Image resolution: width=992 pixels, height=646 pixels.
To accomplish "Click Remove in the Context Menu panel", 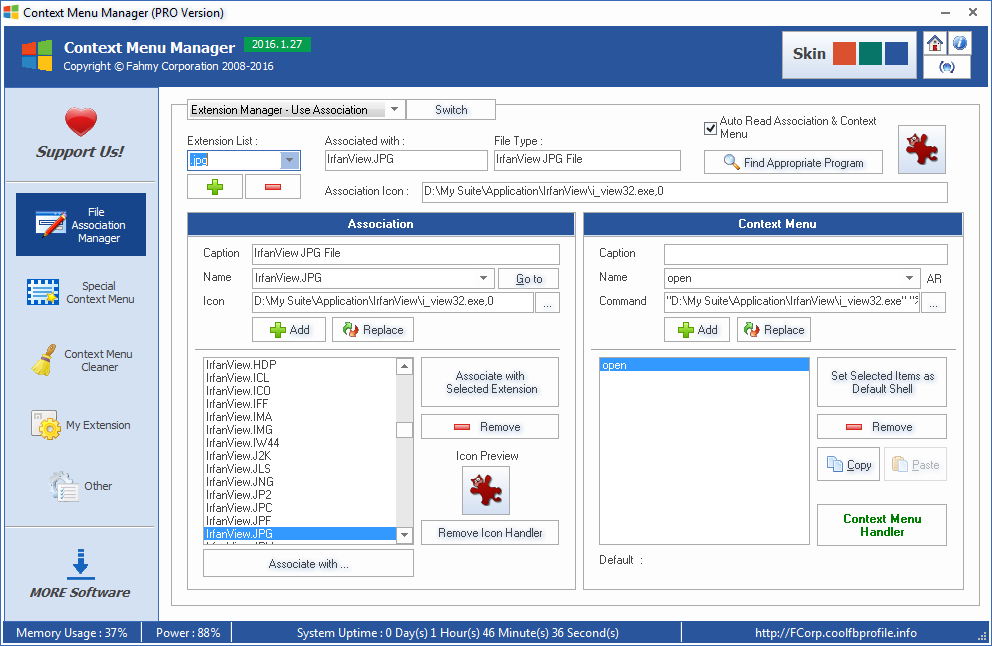I will tap(882, 426).
